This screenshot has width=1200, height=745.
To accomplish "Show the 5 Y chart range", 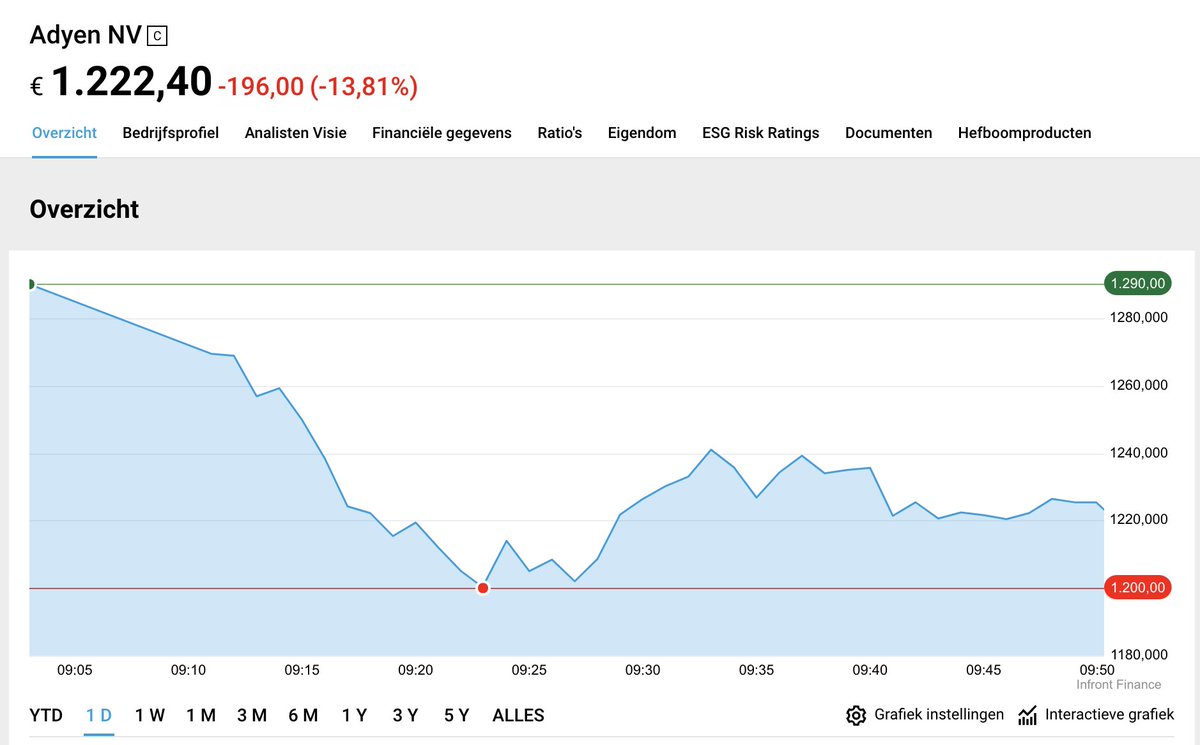I will pos(457,715).
